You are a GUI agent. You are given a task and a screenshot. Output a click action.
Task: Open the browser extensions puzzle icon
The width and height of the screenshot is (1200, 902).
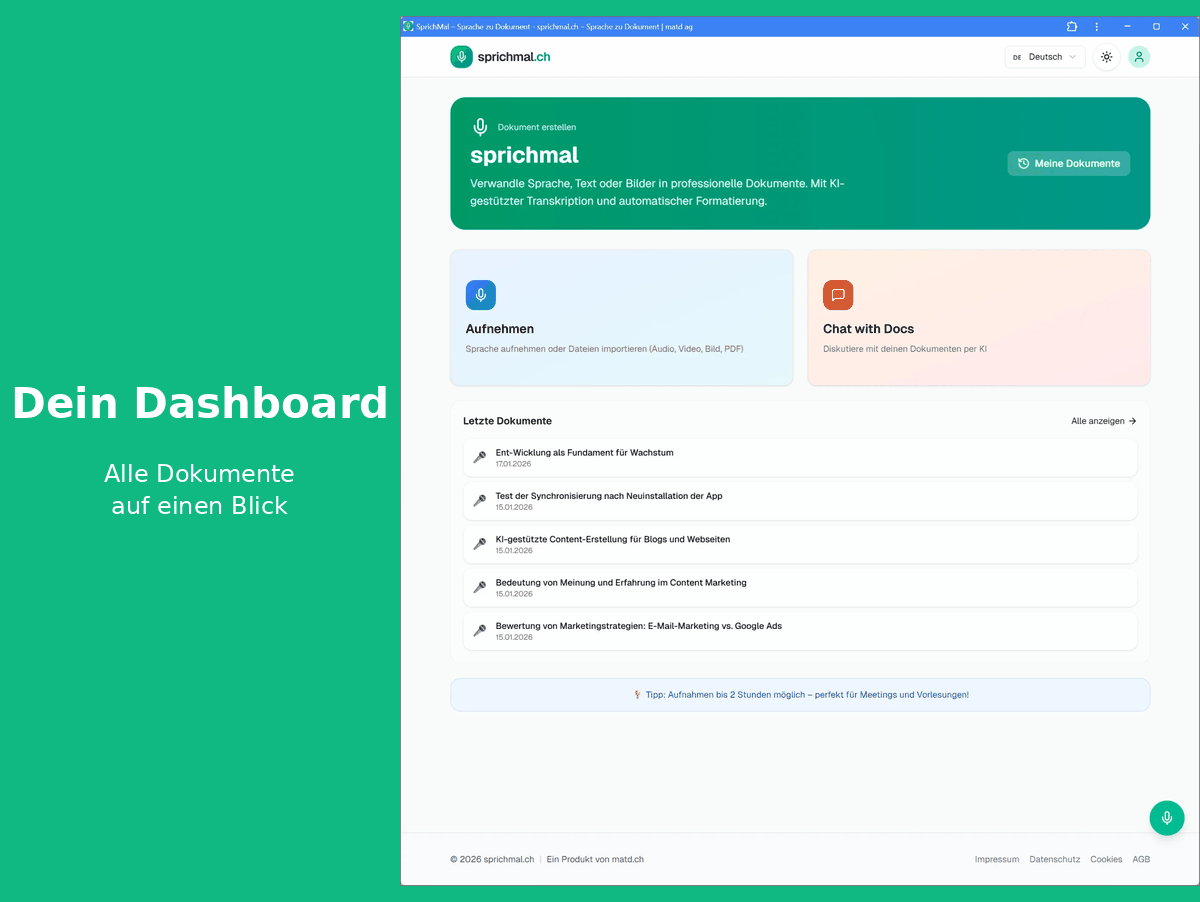pos(1072,27)
